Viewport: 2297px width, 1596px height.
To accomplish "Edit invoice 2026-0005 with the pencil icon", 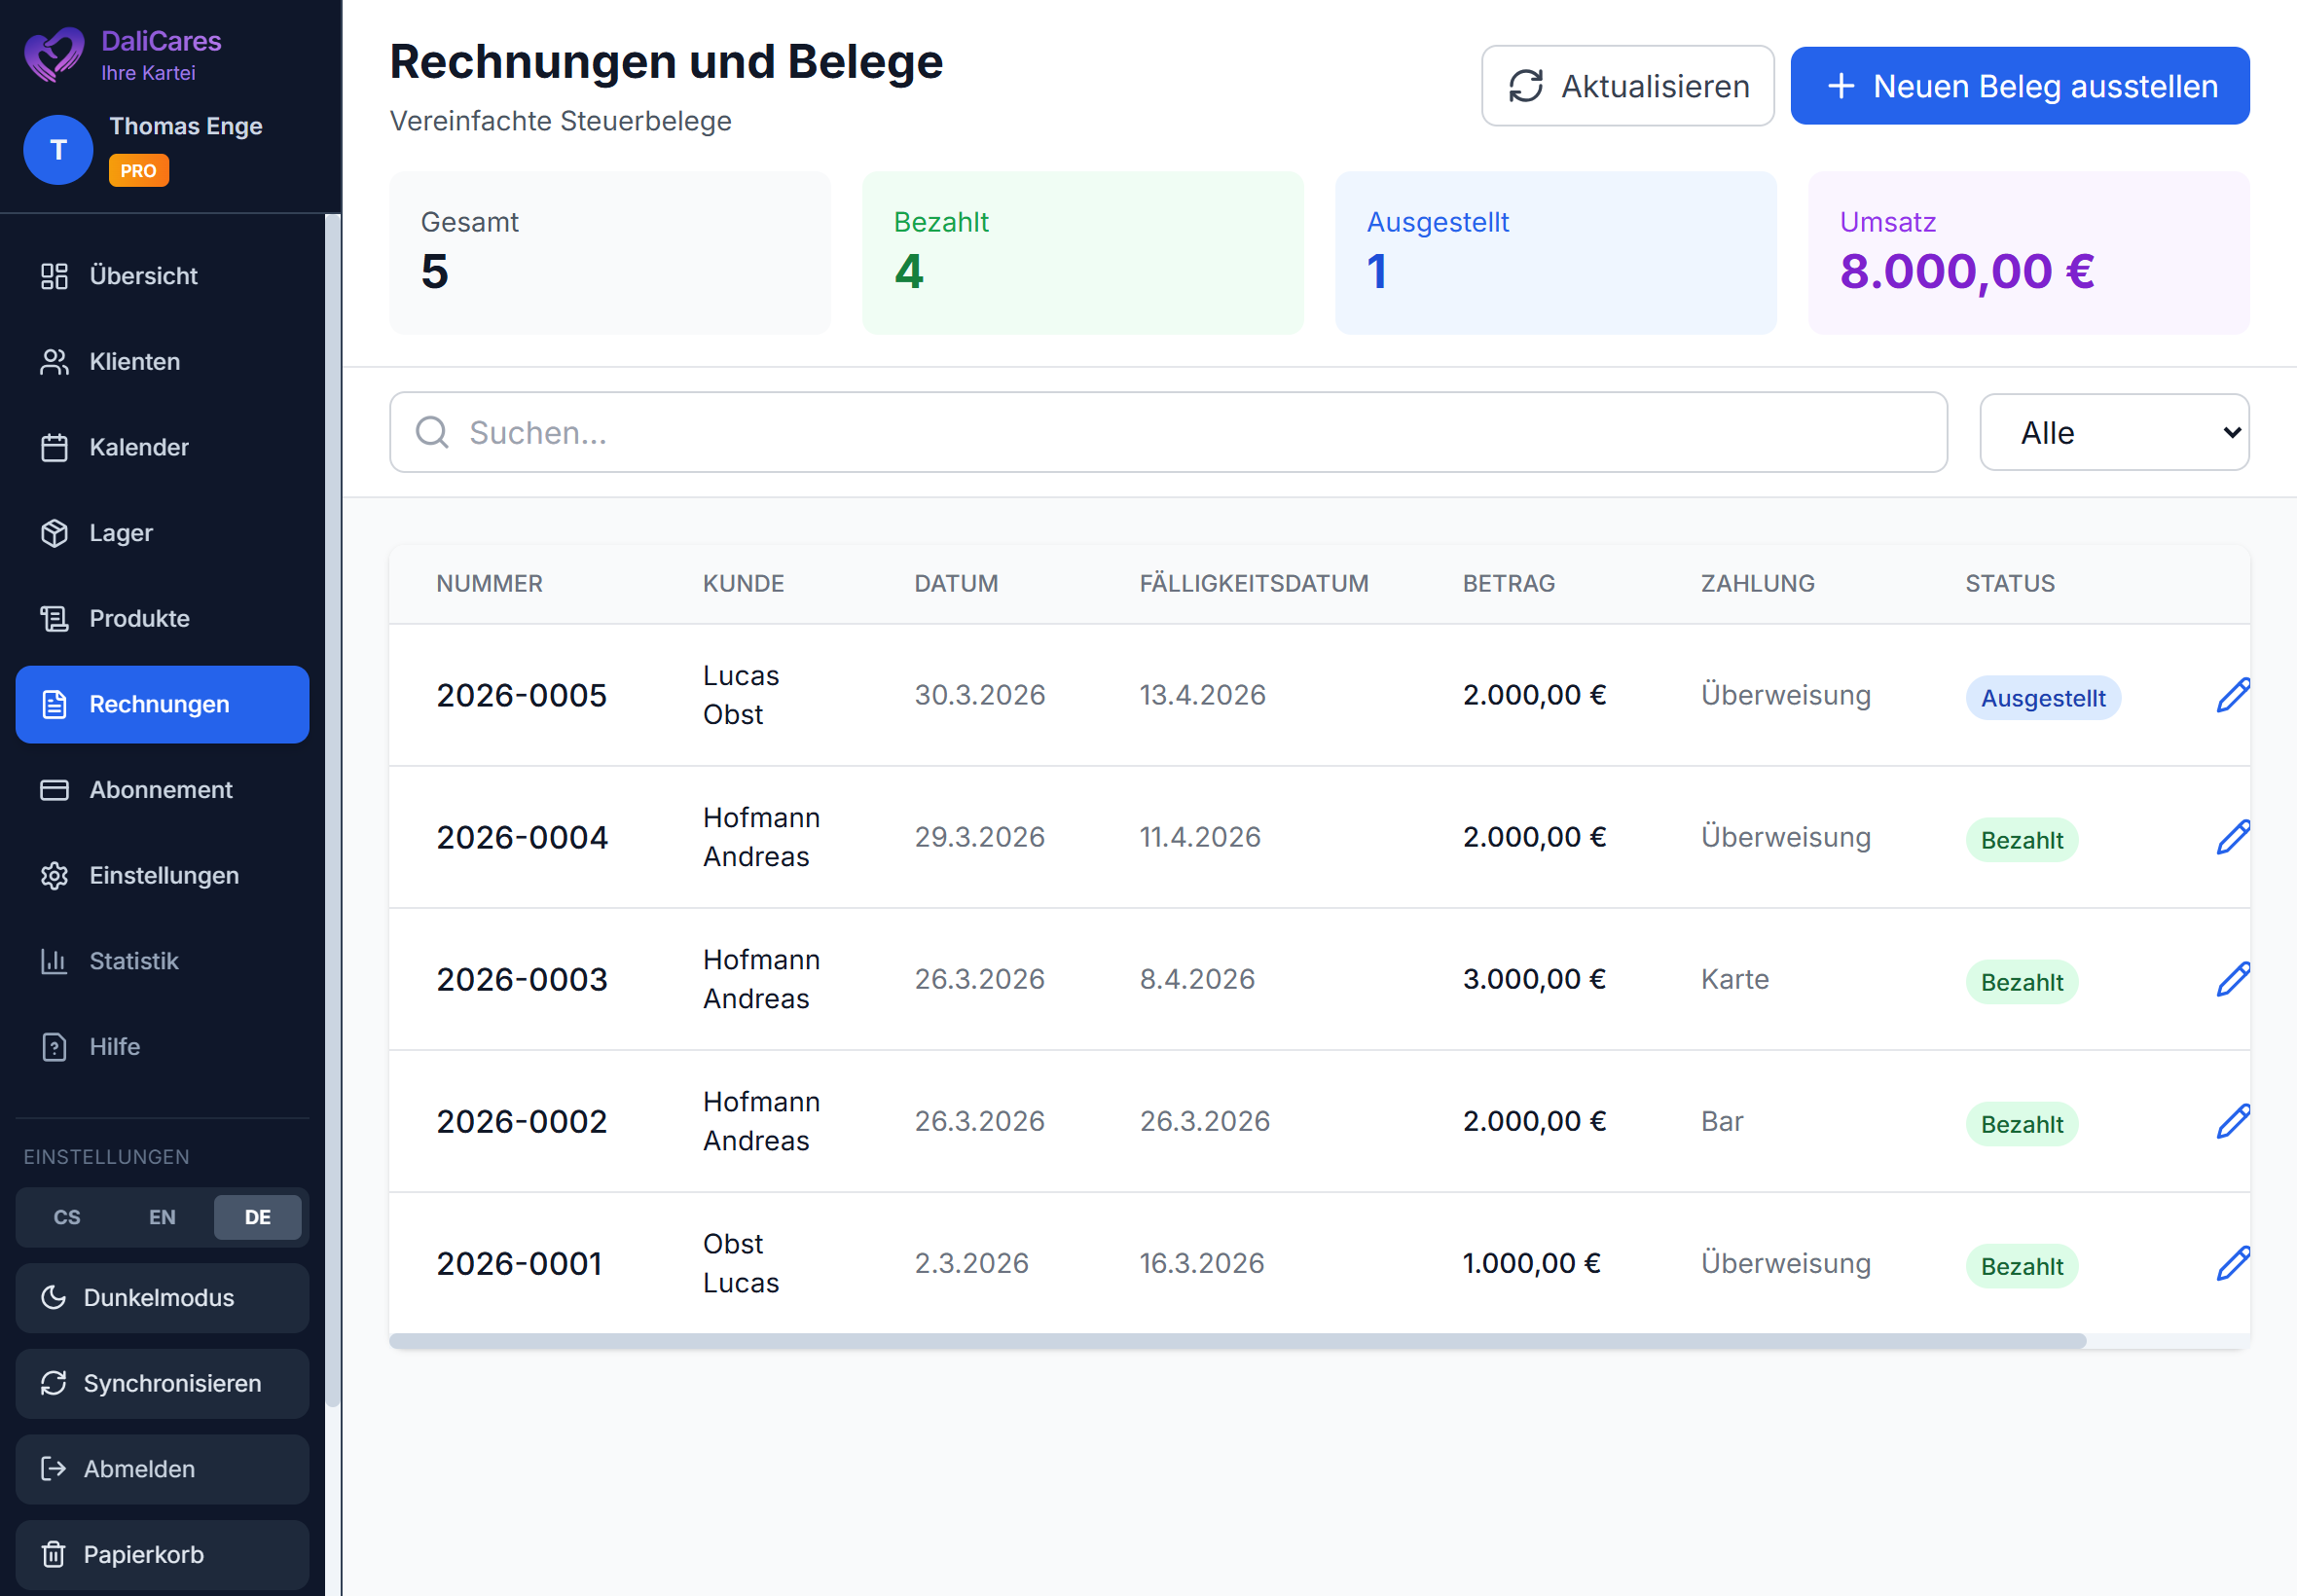I will pos(2233,694).
